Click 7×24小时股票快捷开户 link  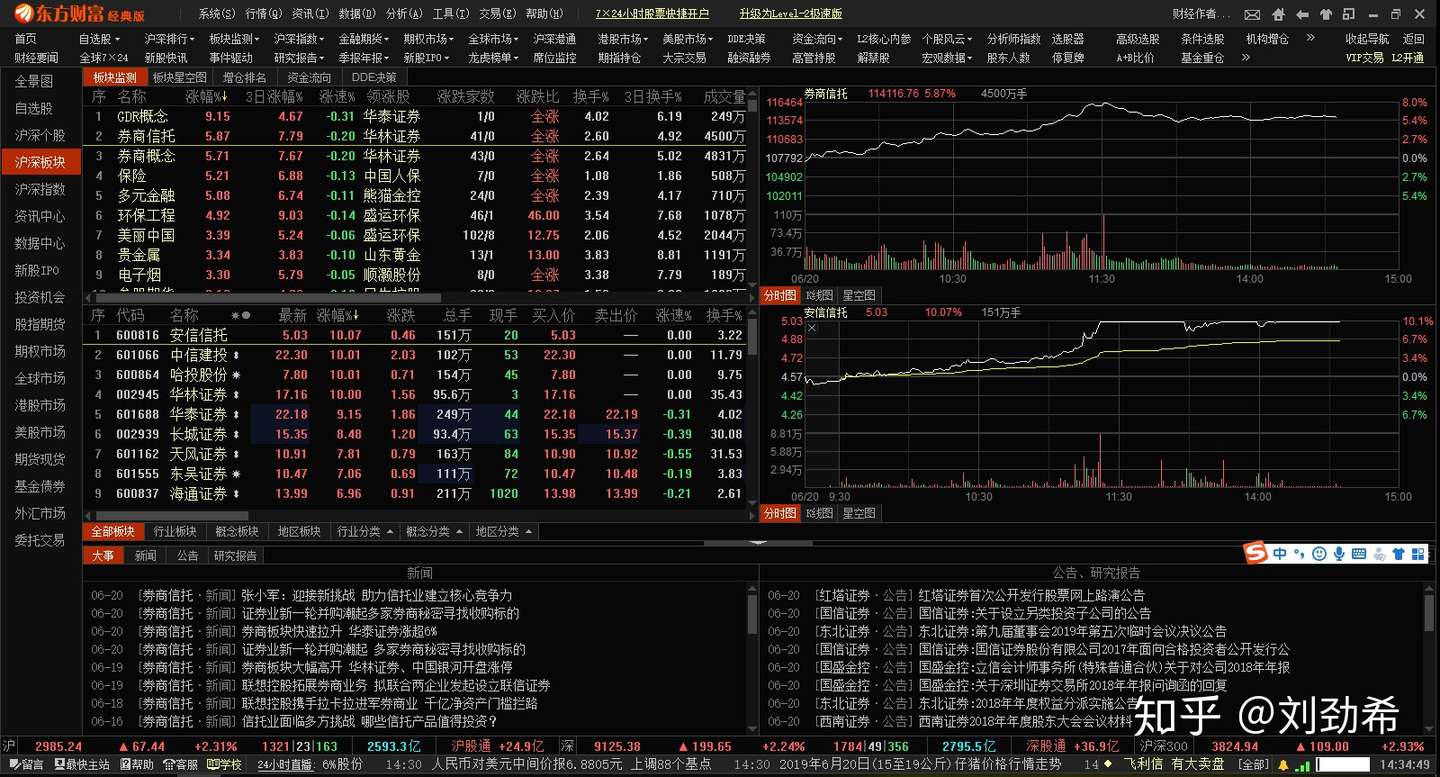652,14
